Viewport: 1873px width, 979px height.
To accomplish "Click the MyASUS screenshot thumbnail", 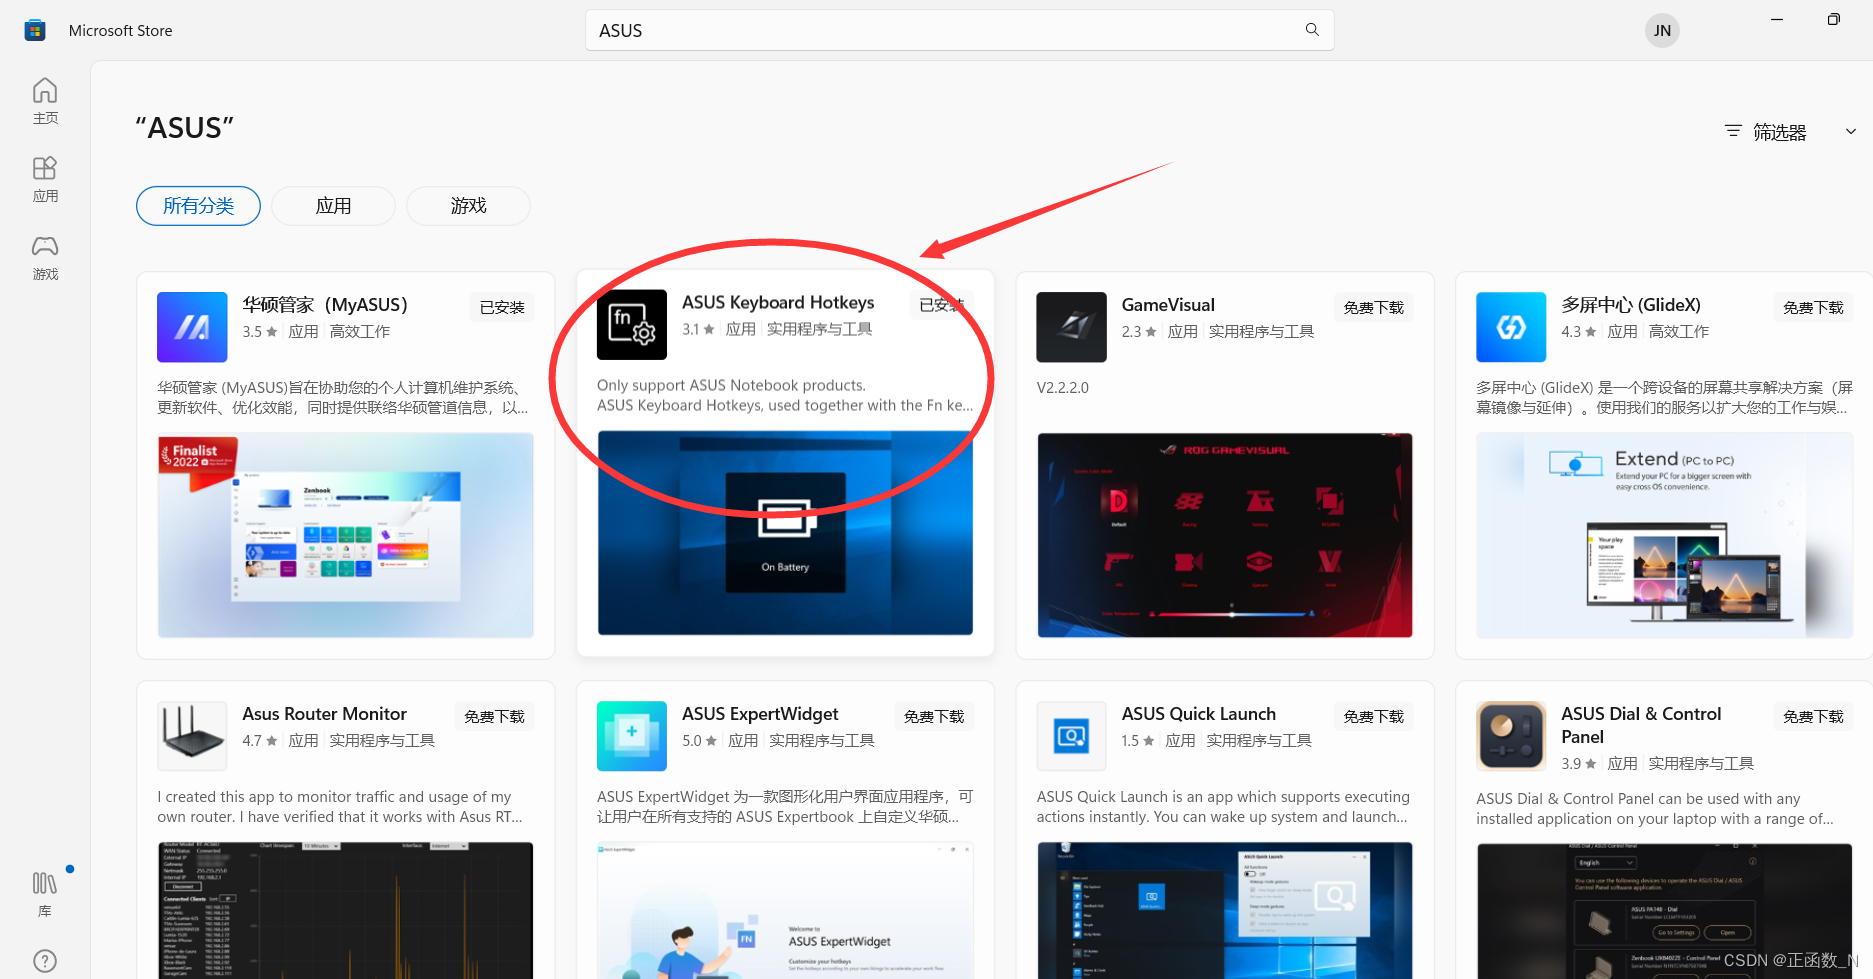I will (x=346, y=536).
